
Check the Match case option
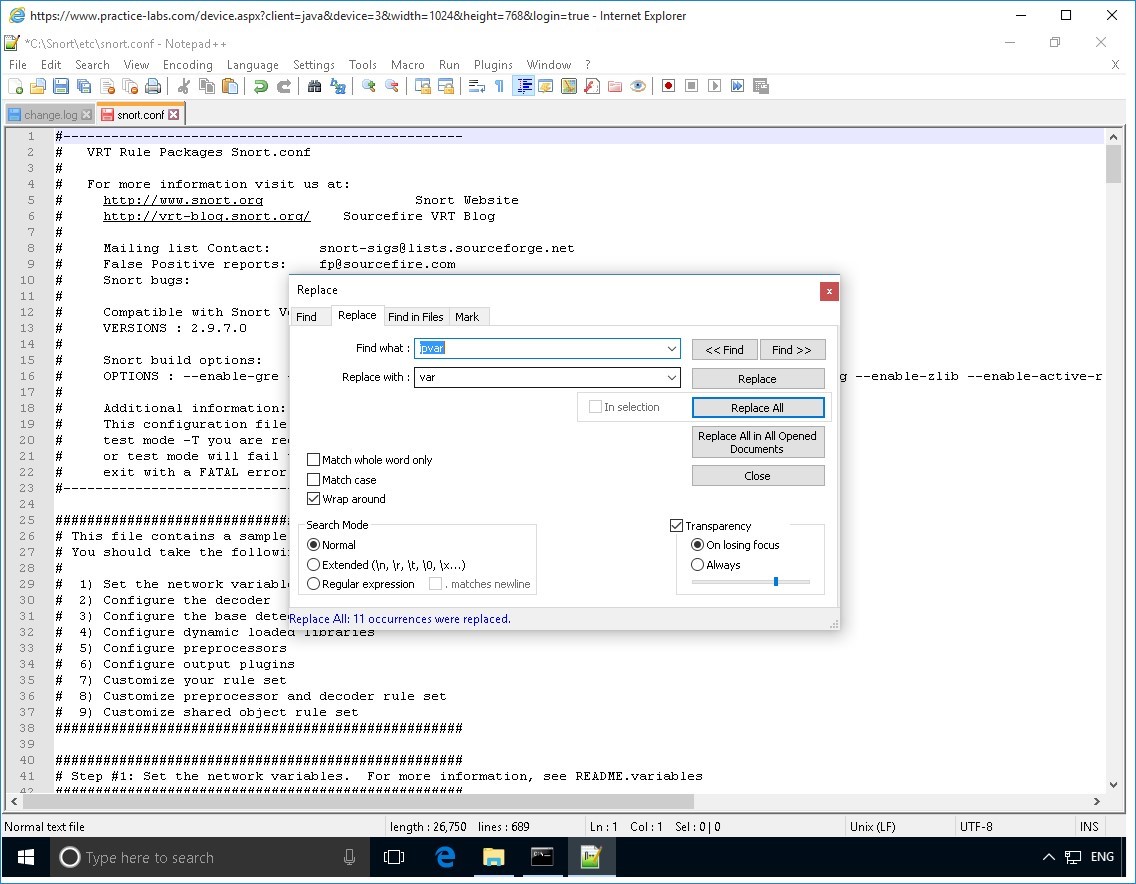click(x=314, y=480)
